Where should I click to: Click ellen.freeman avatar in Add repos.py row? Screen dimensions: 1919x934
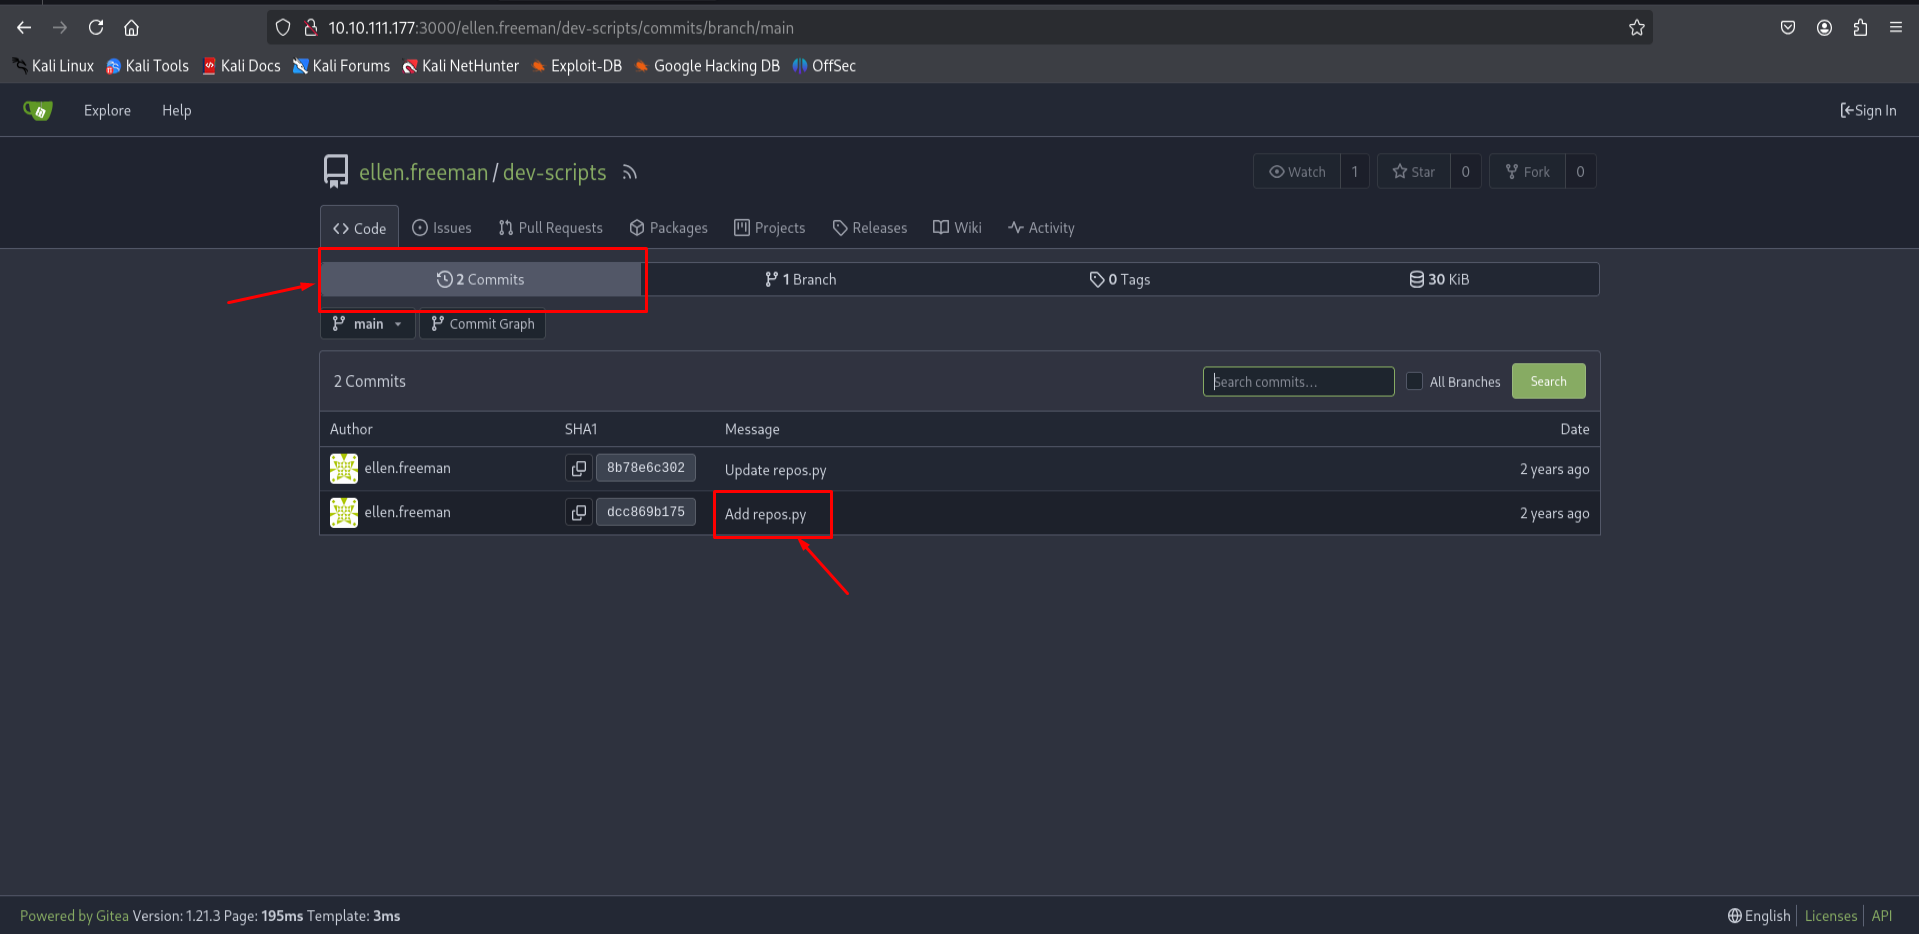click(x=344, y=512)
